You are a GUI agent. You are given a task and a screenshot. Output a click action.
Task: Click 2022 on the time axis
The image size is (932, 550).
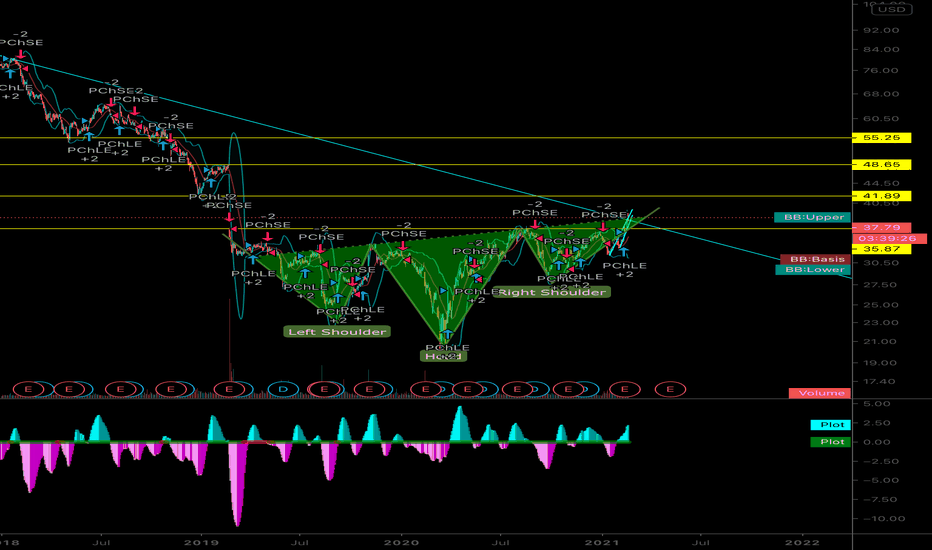point(802,542)
